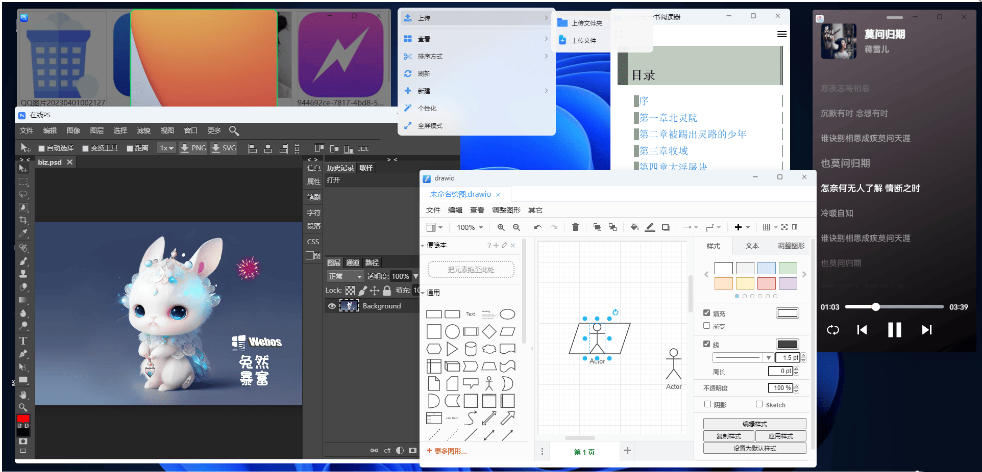Toggle the lock-all padlock icon in the layers panel
Image resolution: width=982 pixels, height=472 pixels.
(387, 290)
